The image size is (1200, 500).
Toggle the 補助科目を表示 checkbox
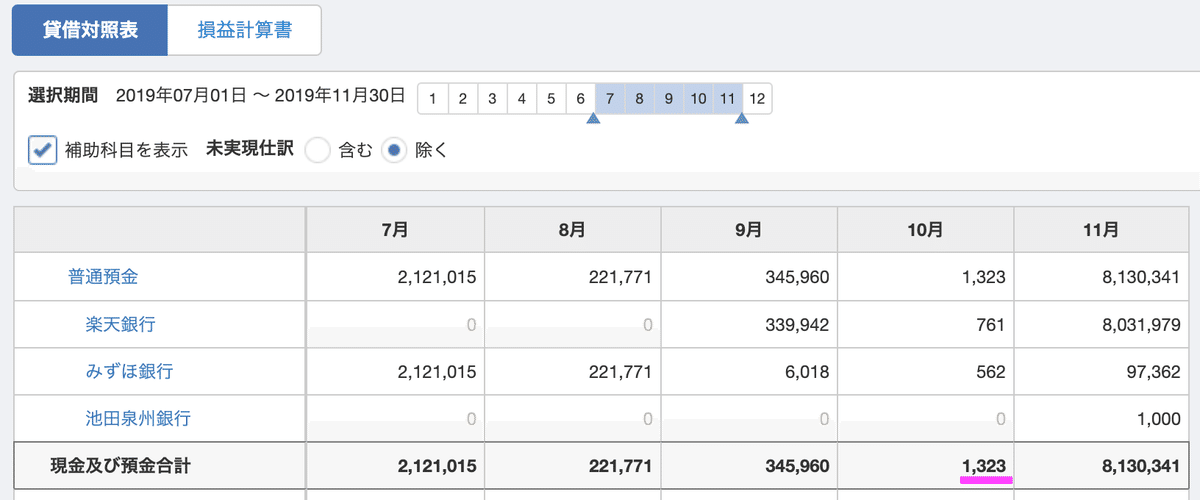[43, 151]
